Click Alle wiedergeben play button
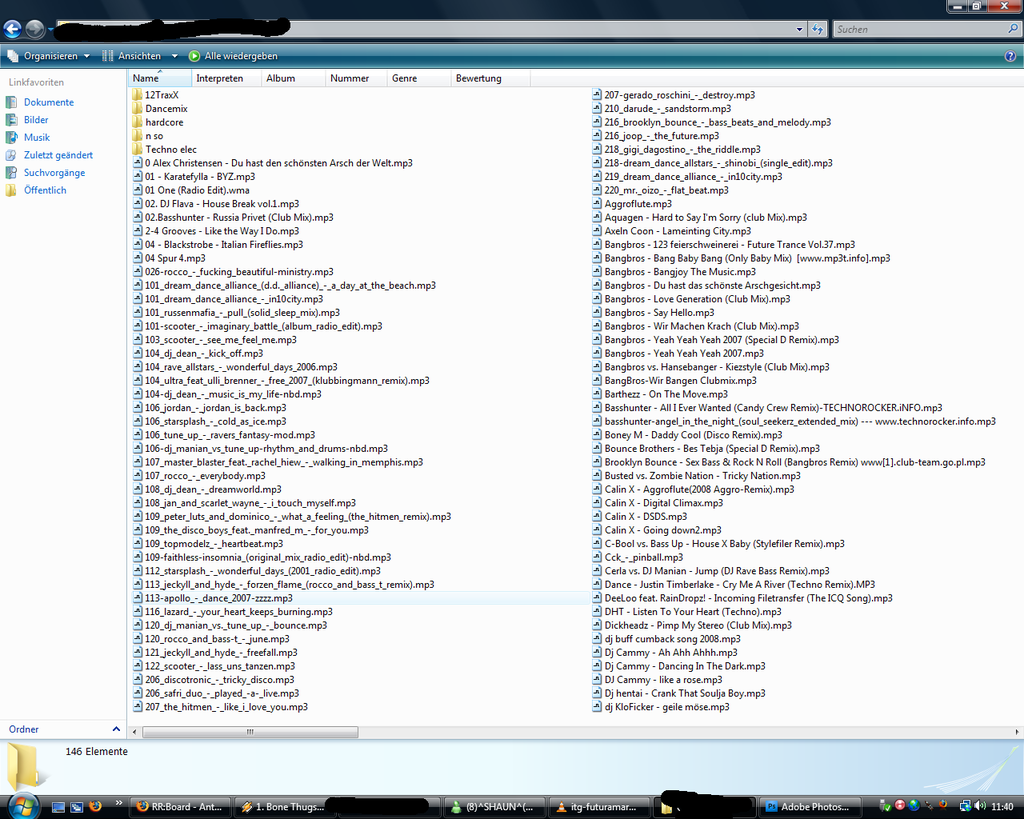Screen dimensions: 1024x819 (x=233, y=56)
